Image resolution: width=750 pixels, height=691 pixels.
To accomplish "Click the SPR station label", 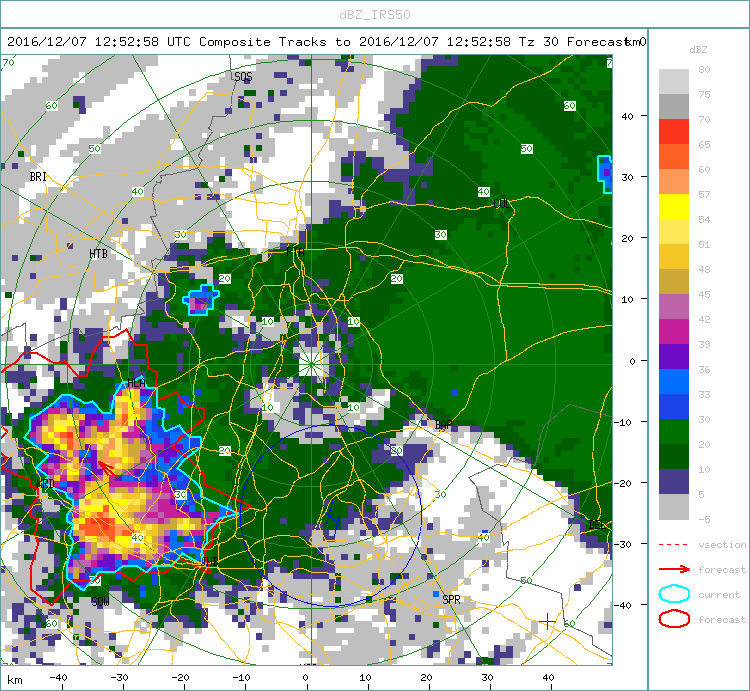I will (452, 600).
